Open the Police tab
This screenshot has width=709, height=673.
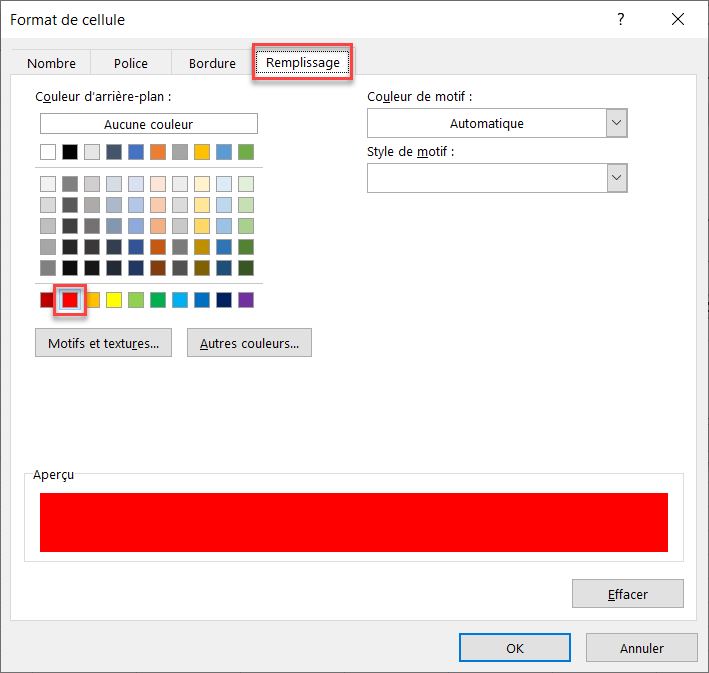(131, 63)
